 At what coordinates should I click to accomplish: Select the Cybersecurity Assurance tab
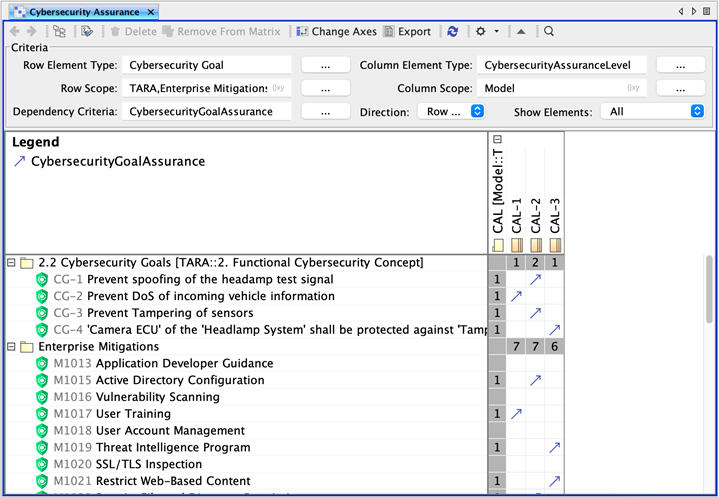pyautogui.click(x=84, y=12)
